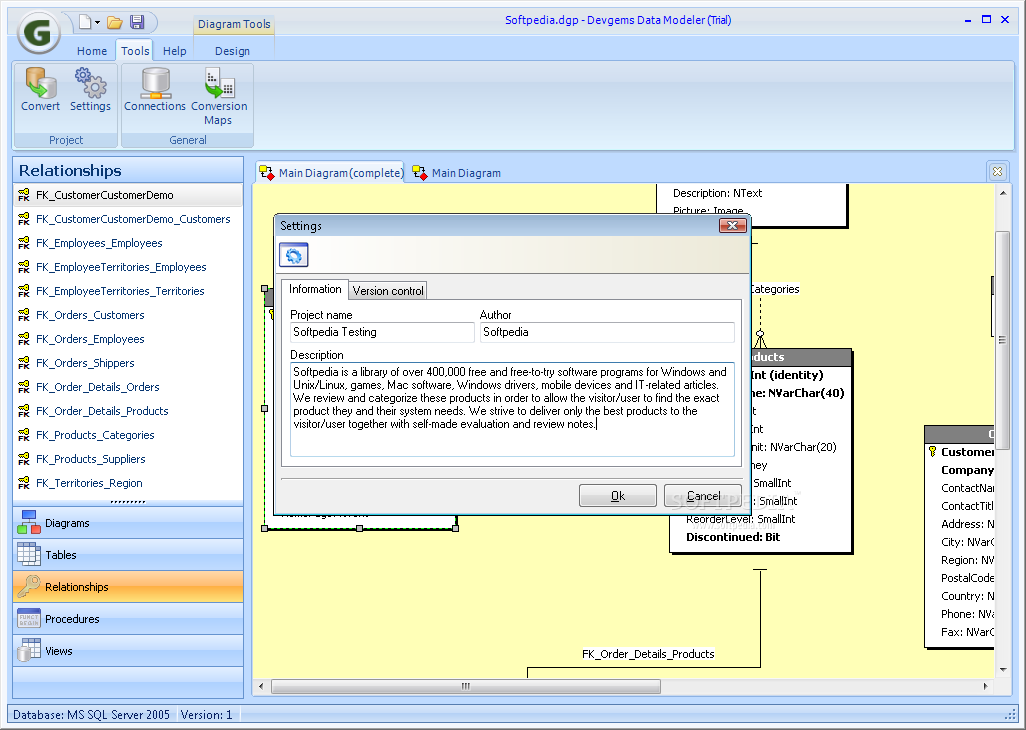Click Description: NText column in diagram
1026x730 pixels.
[717, 193]
